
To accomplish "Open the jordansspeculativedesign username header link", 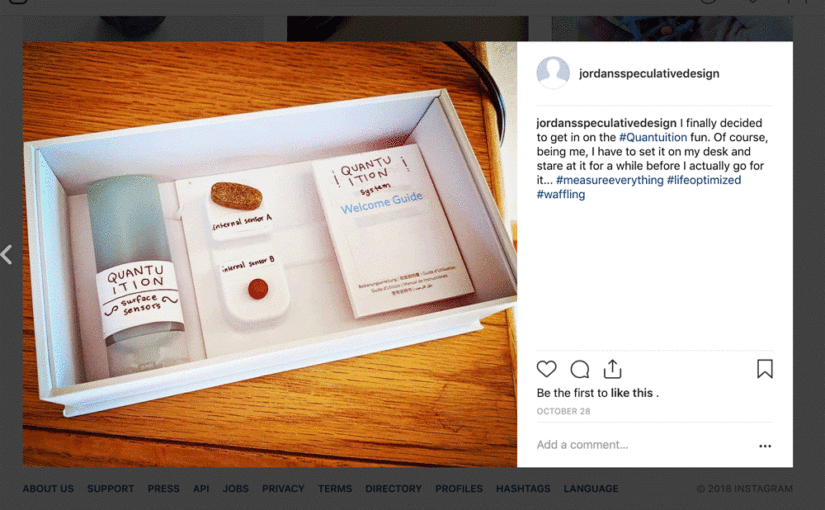I will tap(649, 74).
